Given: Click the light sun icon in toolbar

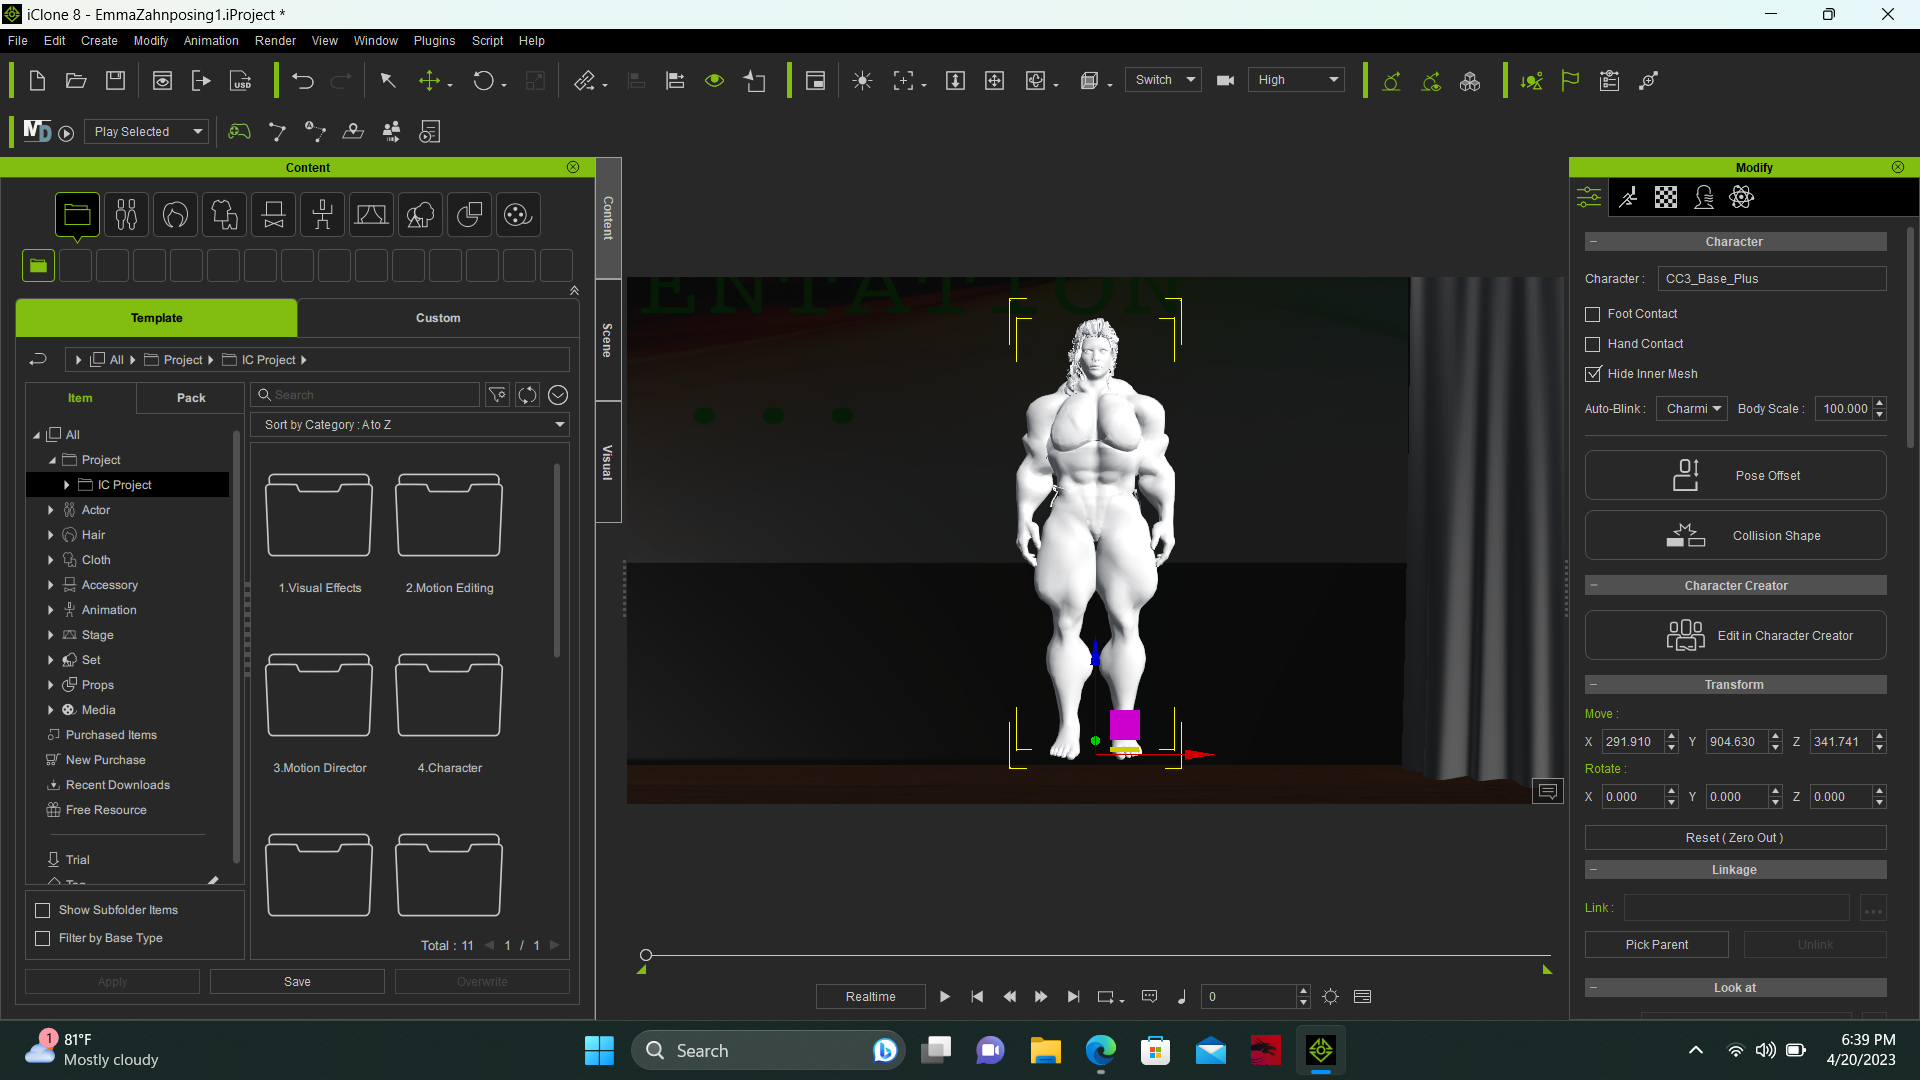Looking at the screenshot, I should [862, 81].
